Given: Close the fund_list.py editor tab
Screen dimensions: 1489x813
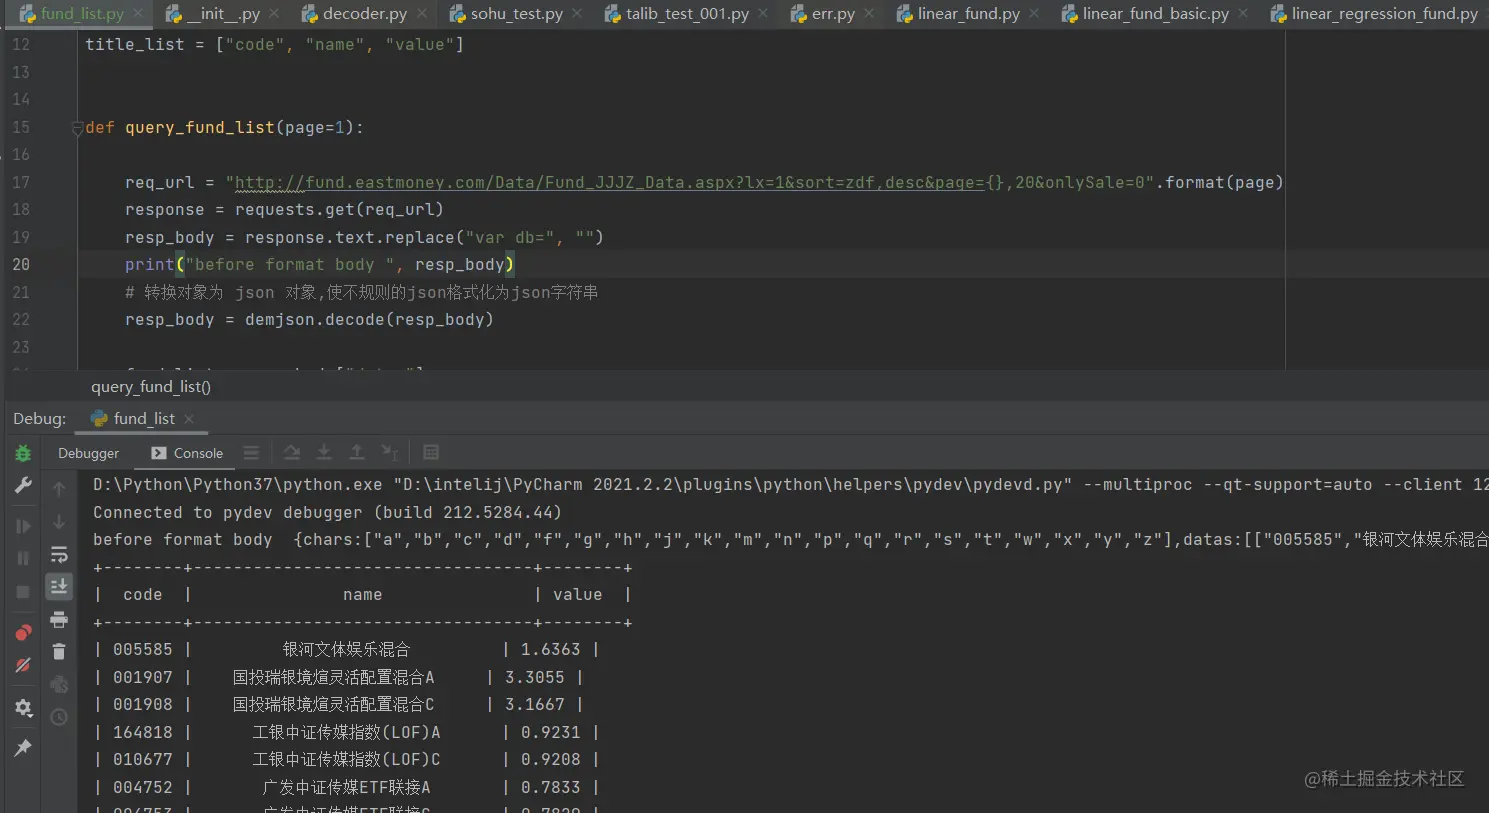Looking at the screenshot, I should point(139,14).
